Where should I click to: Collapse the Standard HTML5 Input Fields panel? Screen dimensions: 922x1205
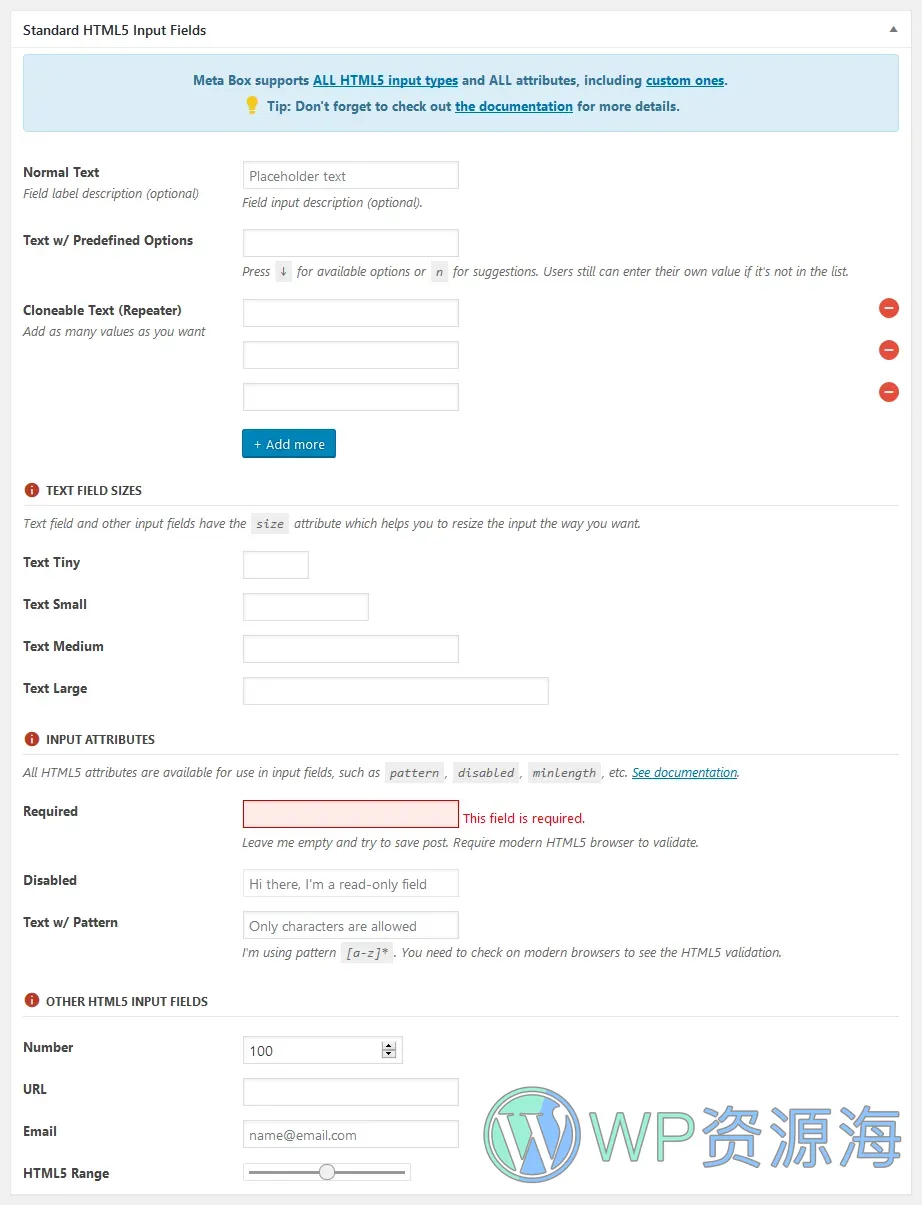click(x=893, y=30)
